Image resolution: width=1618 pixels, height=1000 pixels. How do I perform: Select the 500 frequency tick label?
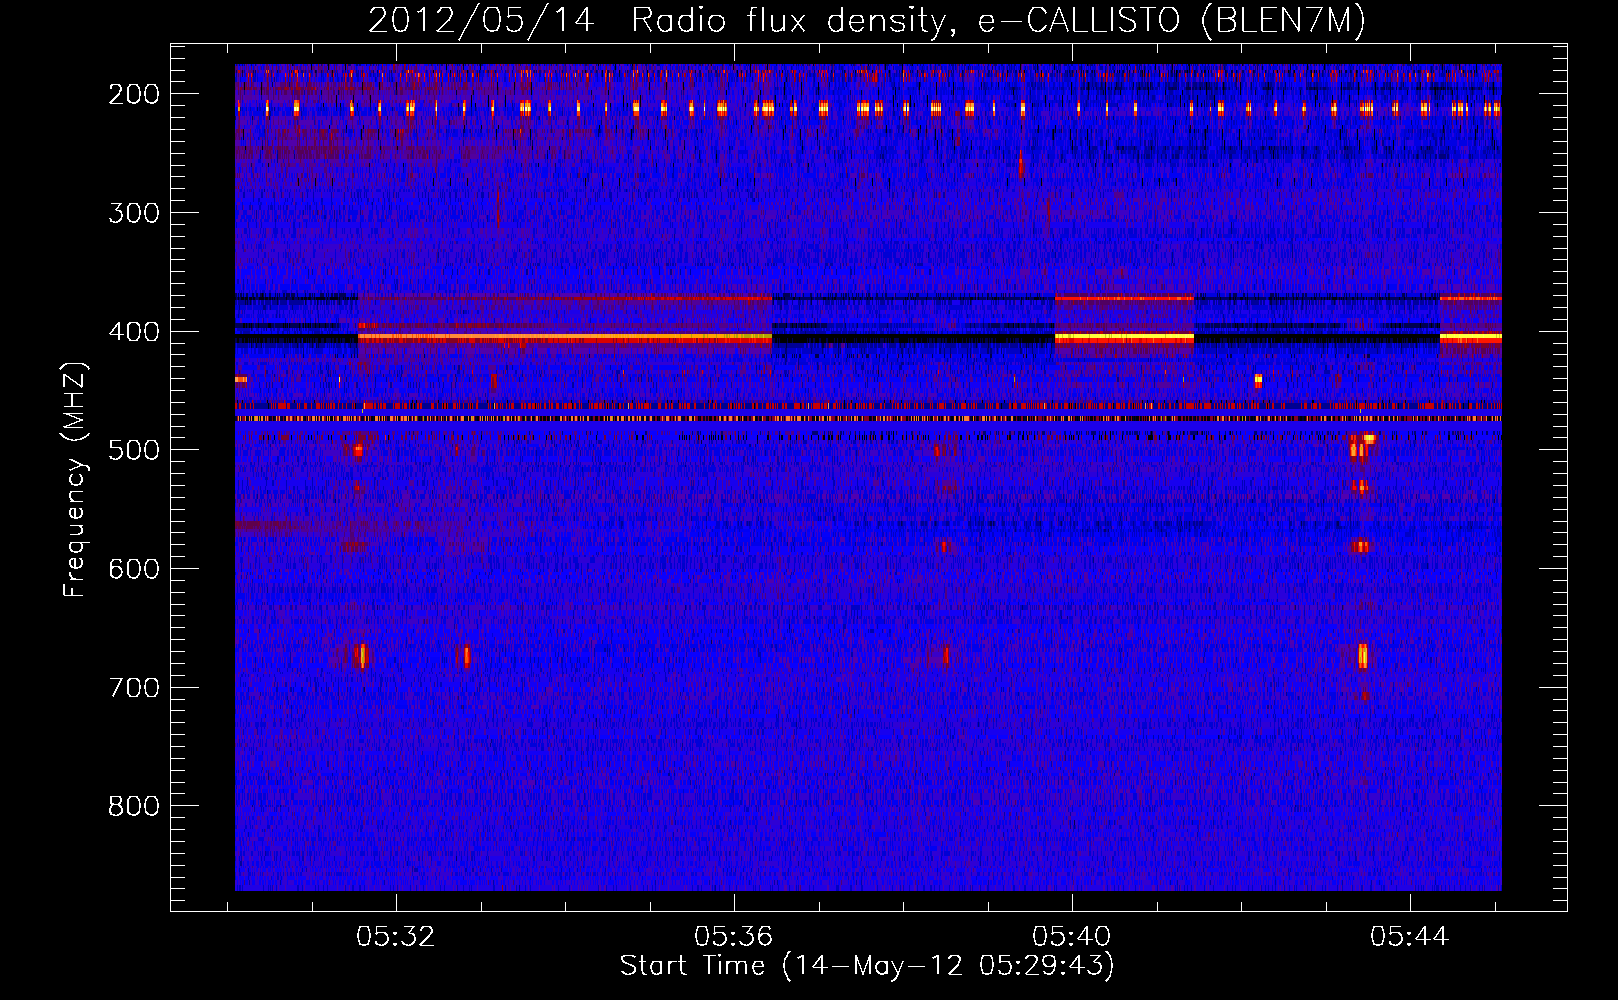(134, 450)
